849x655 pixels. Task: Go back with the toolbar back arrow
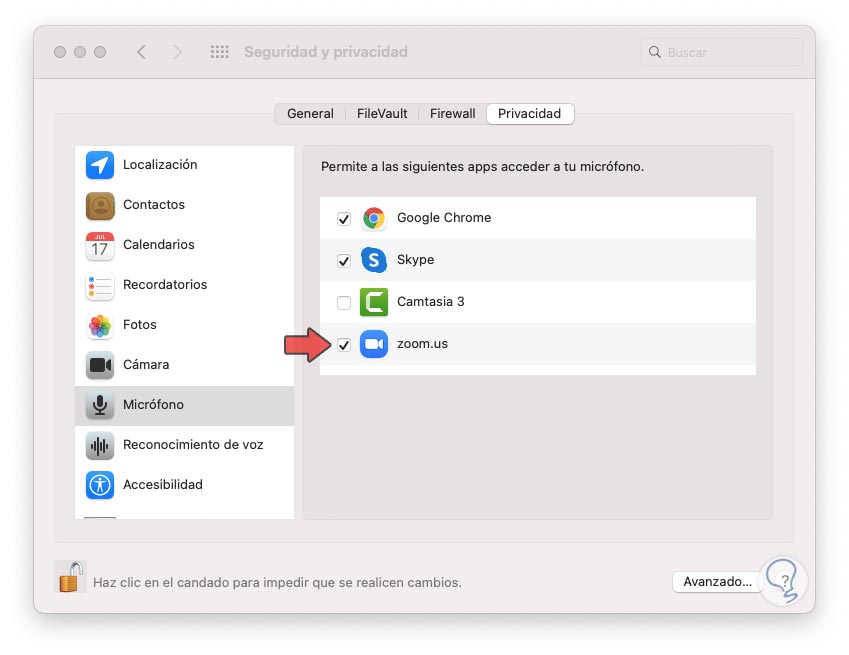[x=141, y=52]
